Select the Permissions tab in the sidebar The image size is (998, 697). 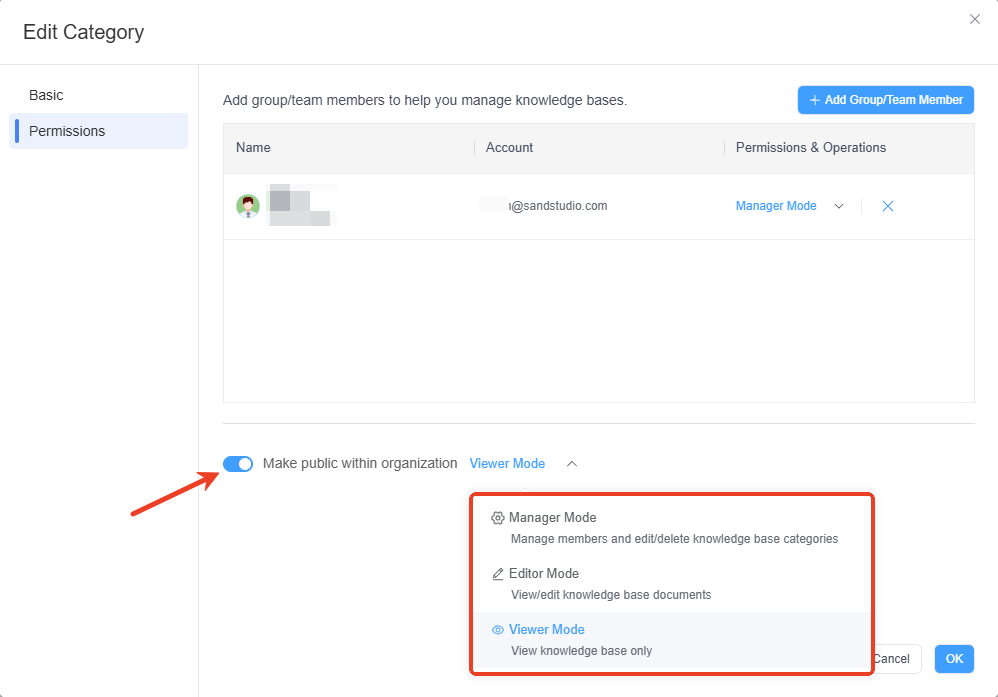click(67, 131)
